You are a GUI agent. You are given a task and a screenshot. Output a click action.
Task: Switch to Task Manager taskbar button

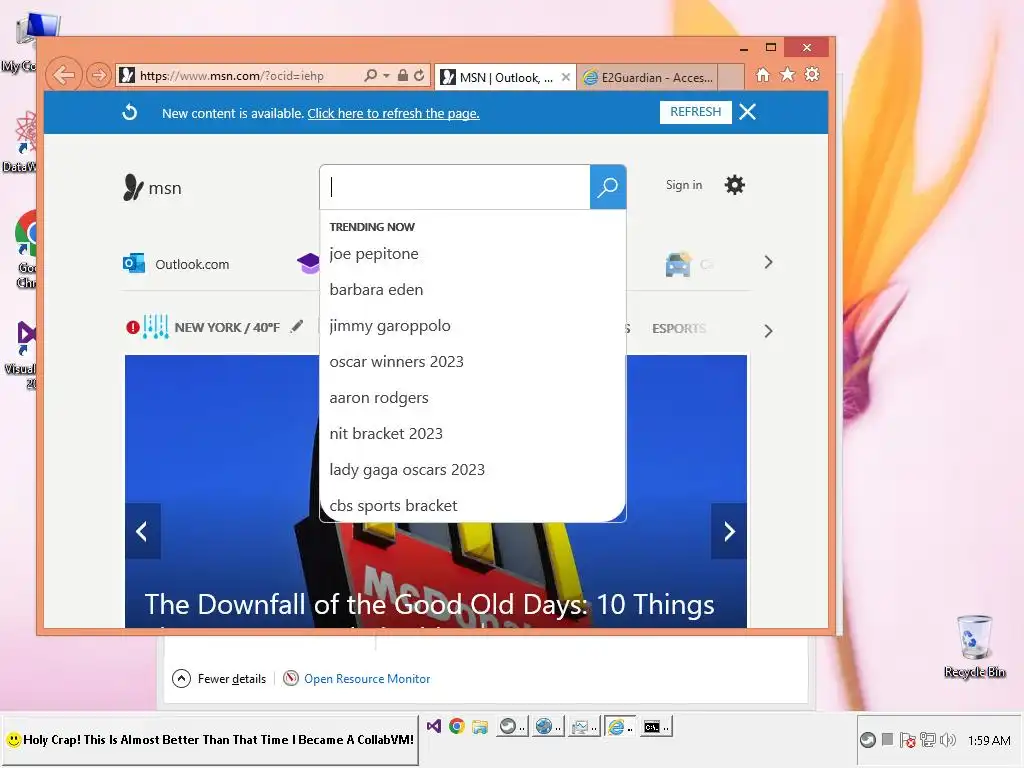tap(582, 726)
